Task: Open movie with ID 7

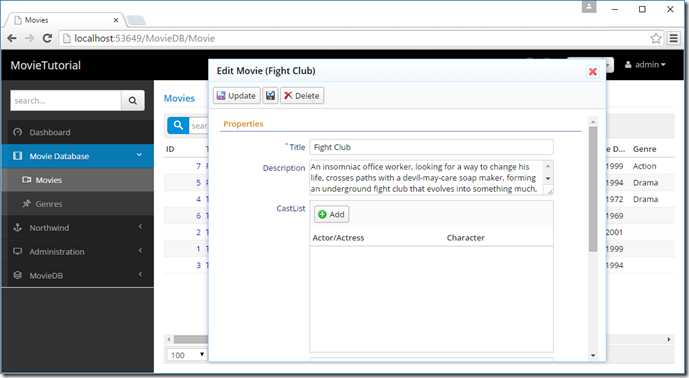Action: click(198, 166)
